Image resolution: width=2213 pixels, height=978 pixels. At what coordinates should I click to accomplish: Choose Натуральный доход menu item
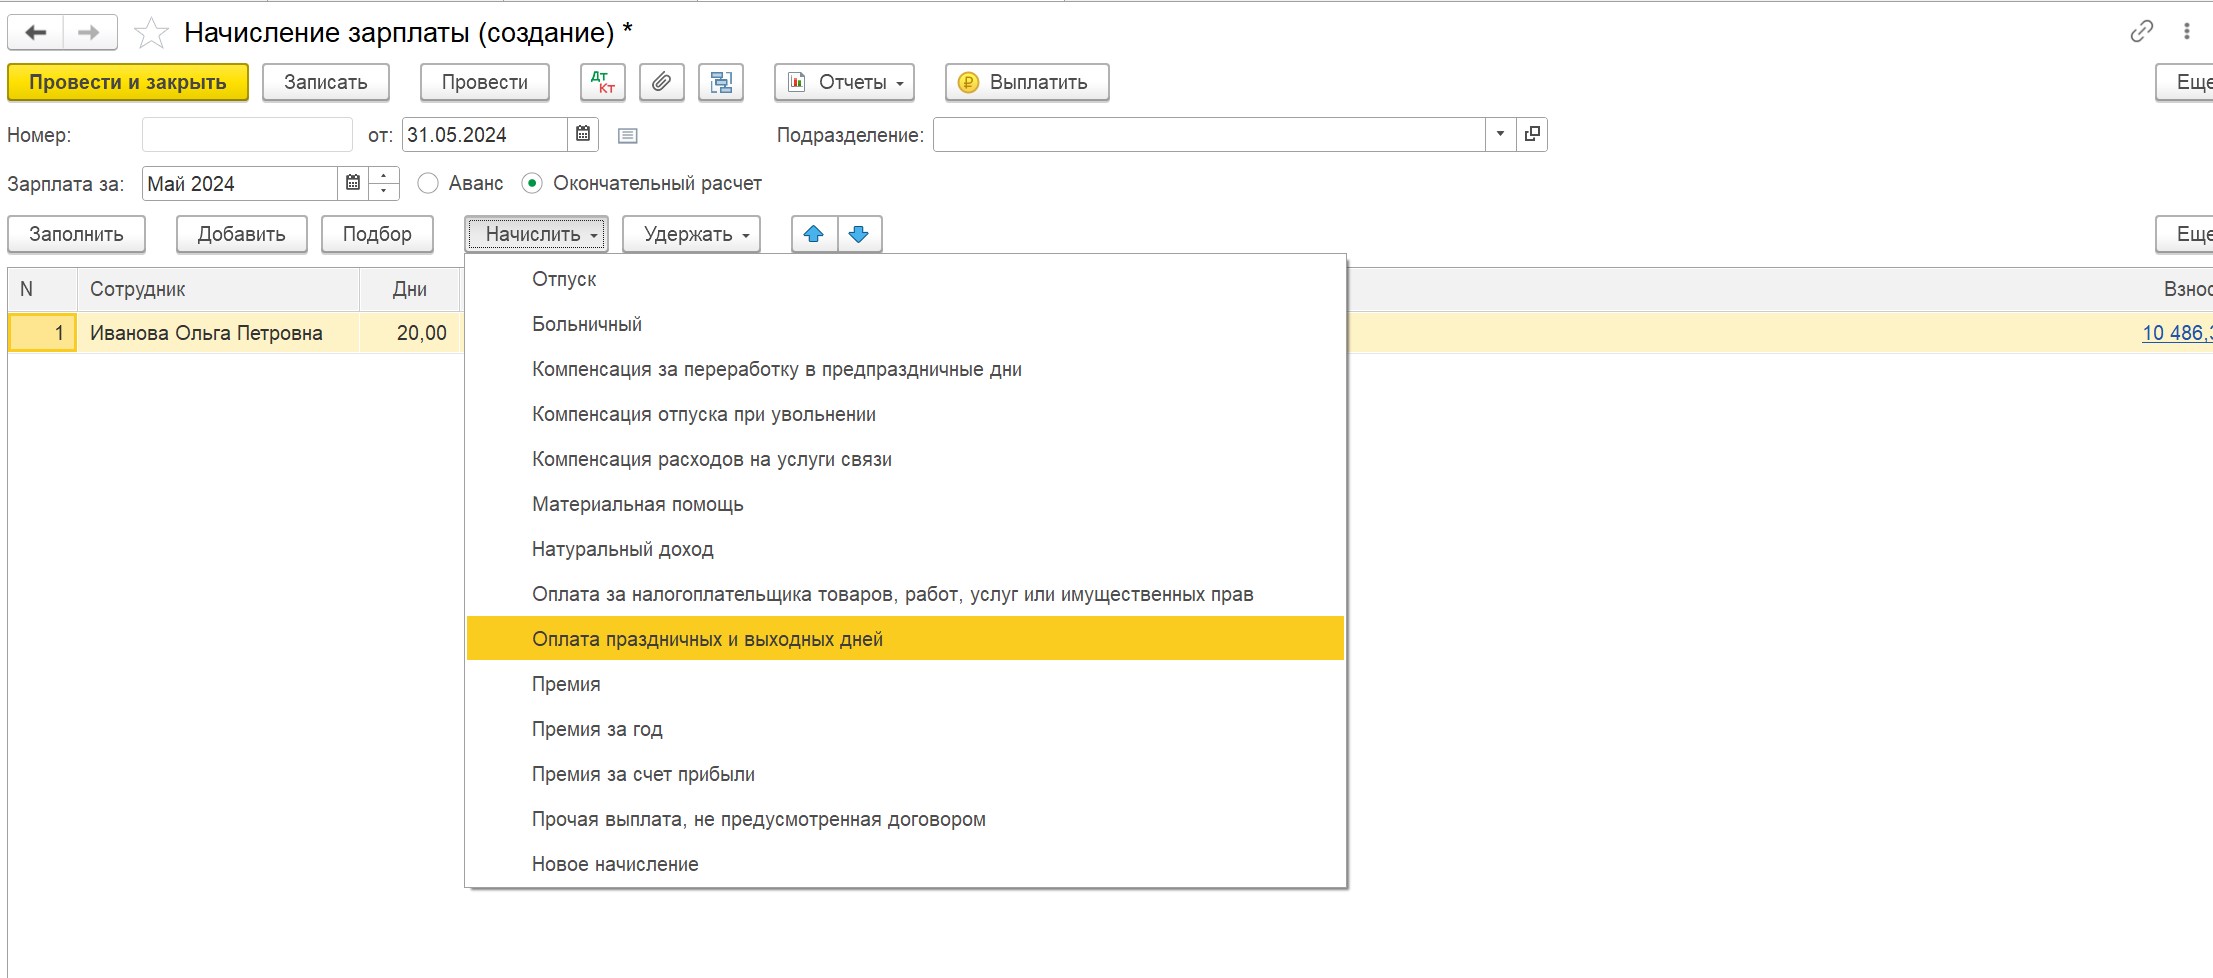point(905,549)
